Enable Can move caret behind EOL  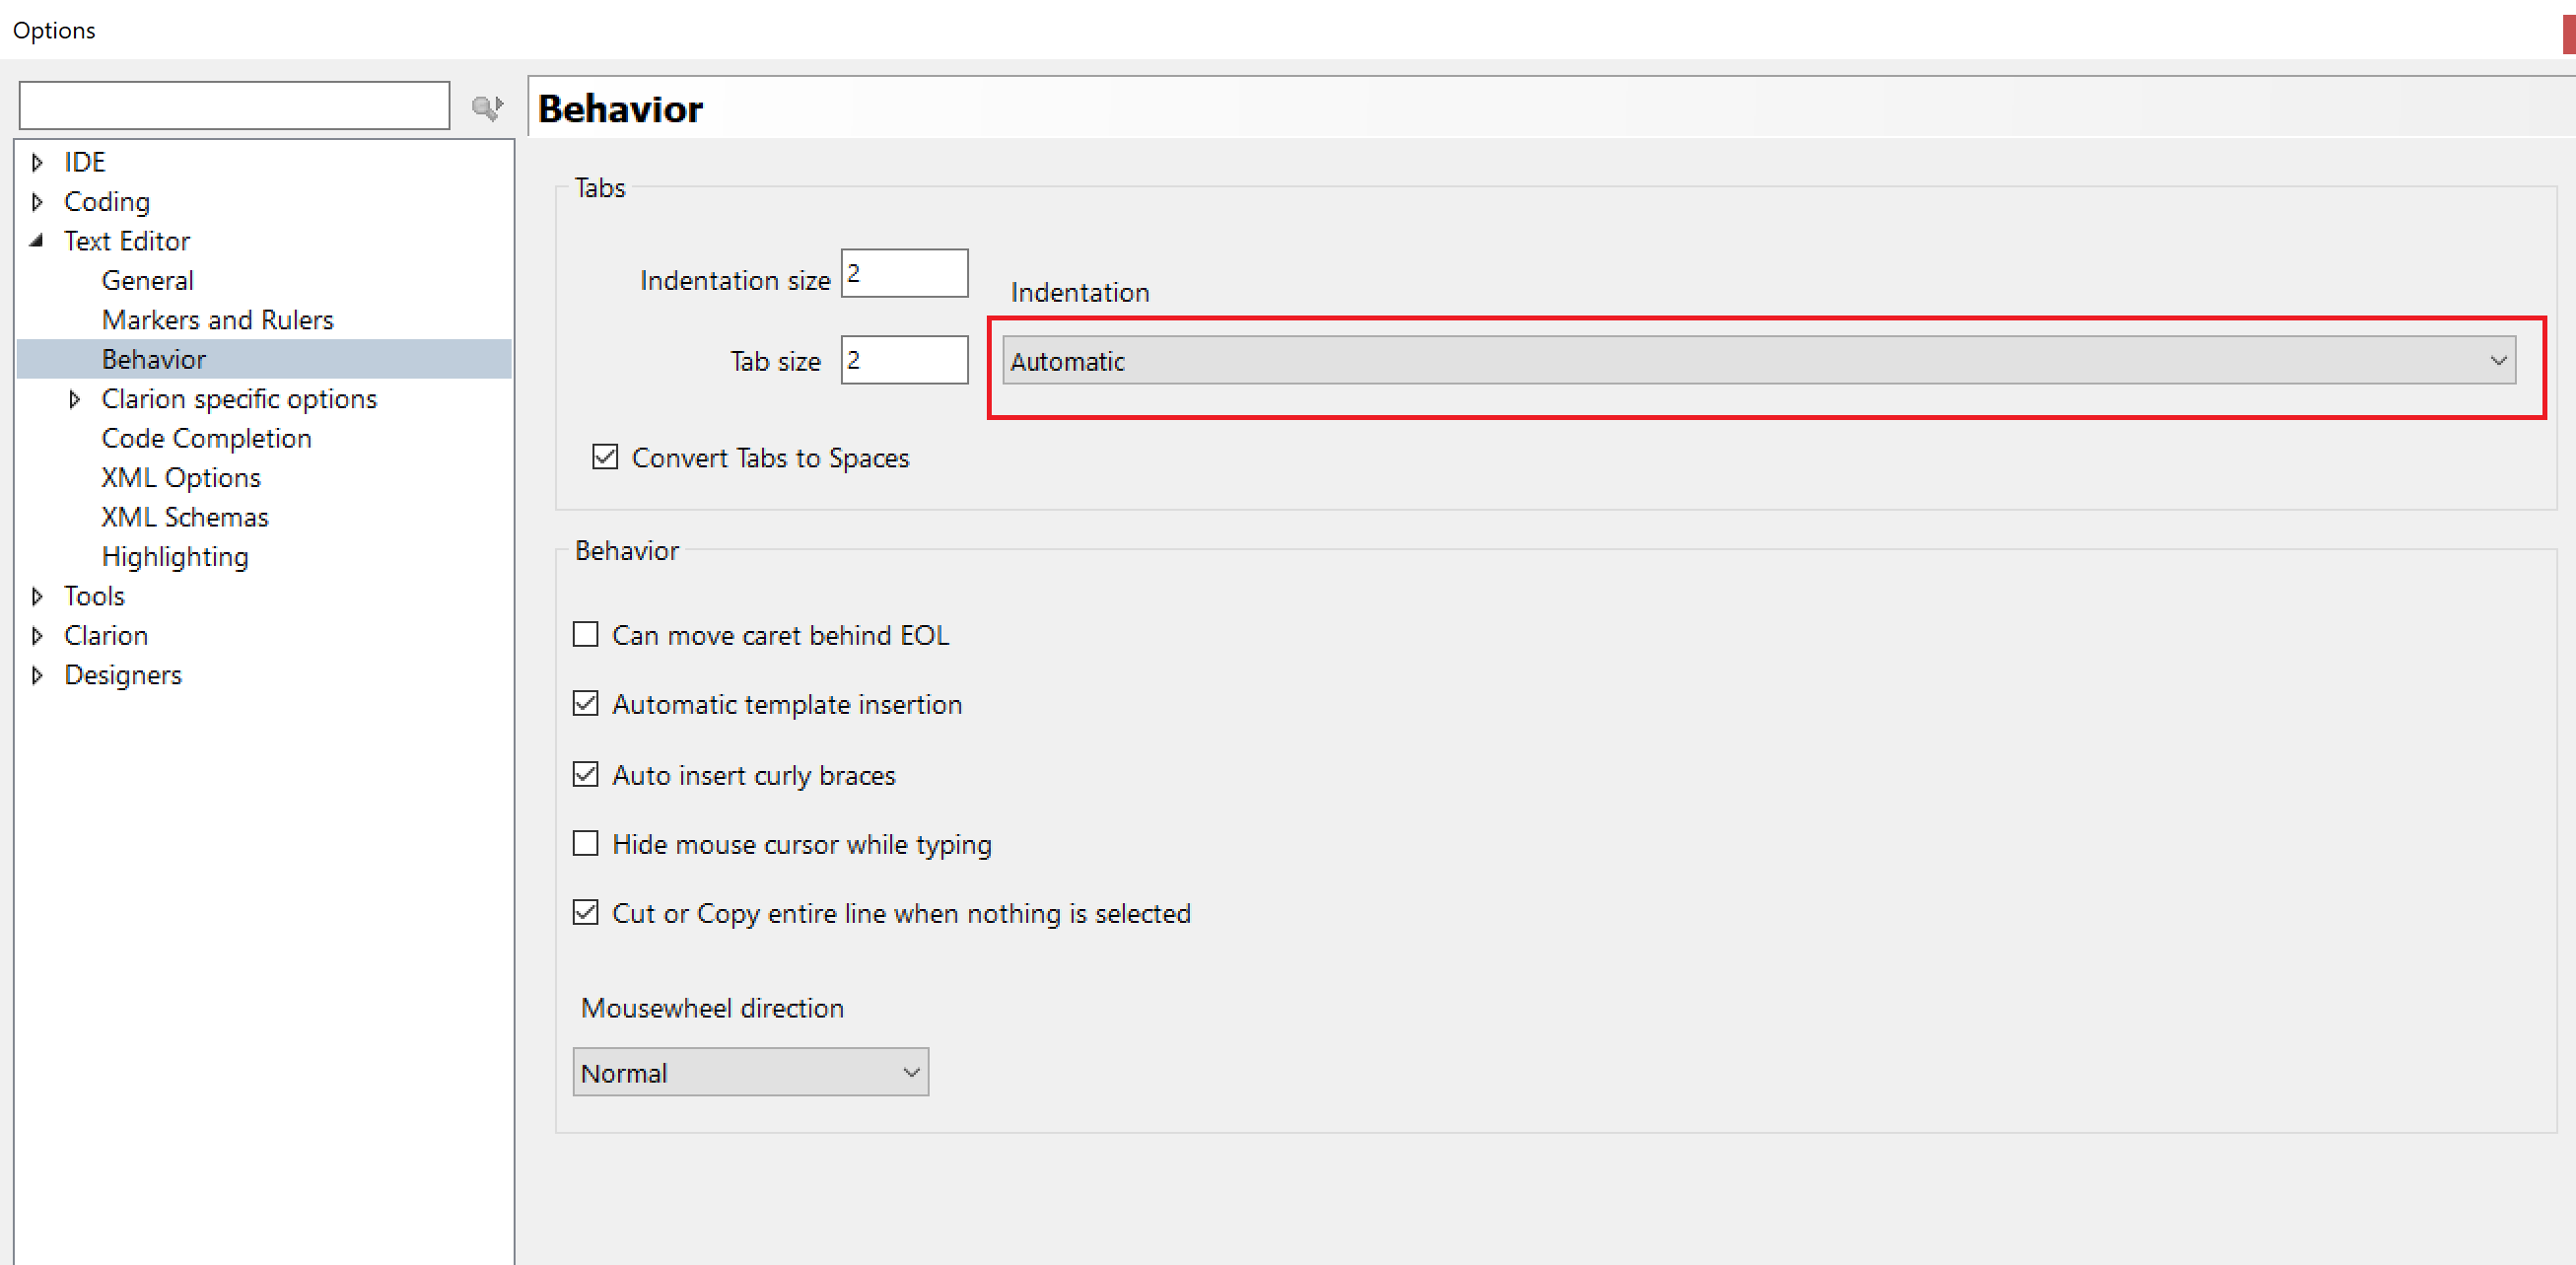[586, 635]
